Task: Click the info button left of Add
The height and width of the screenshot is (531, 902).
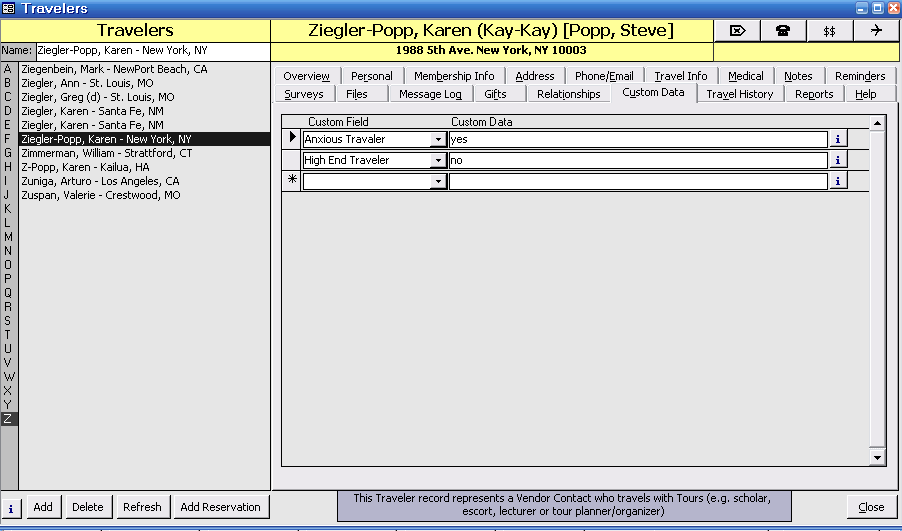Action: click(x=11, y=507)
